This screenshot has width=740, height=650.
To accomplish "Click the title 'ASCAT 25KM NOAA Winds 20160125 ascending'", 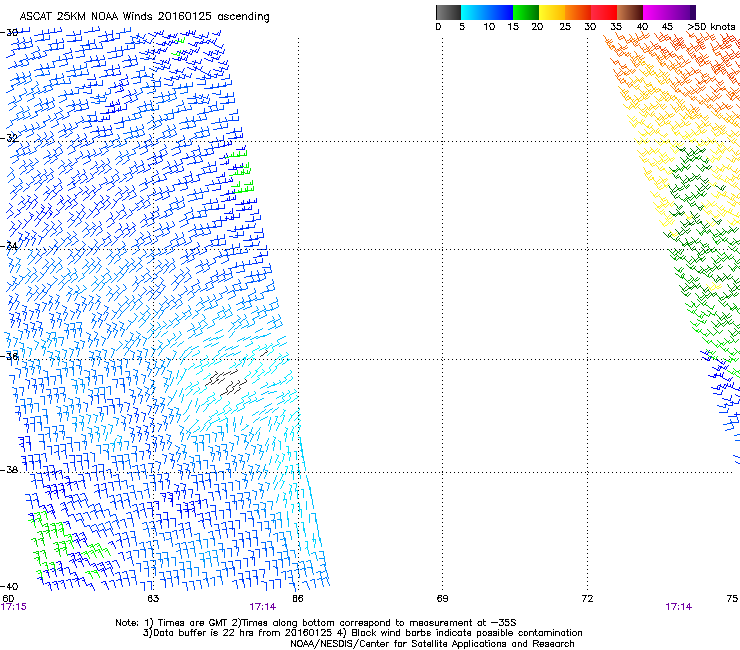I will pyautogui.click(x=144, y=16).
